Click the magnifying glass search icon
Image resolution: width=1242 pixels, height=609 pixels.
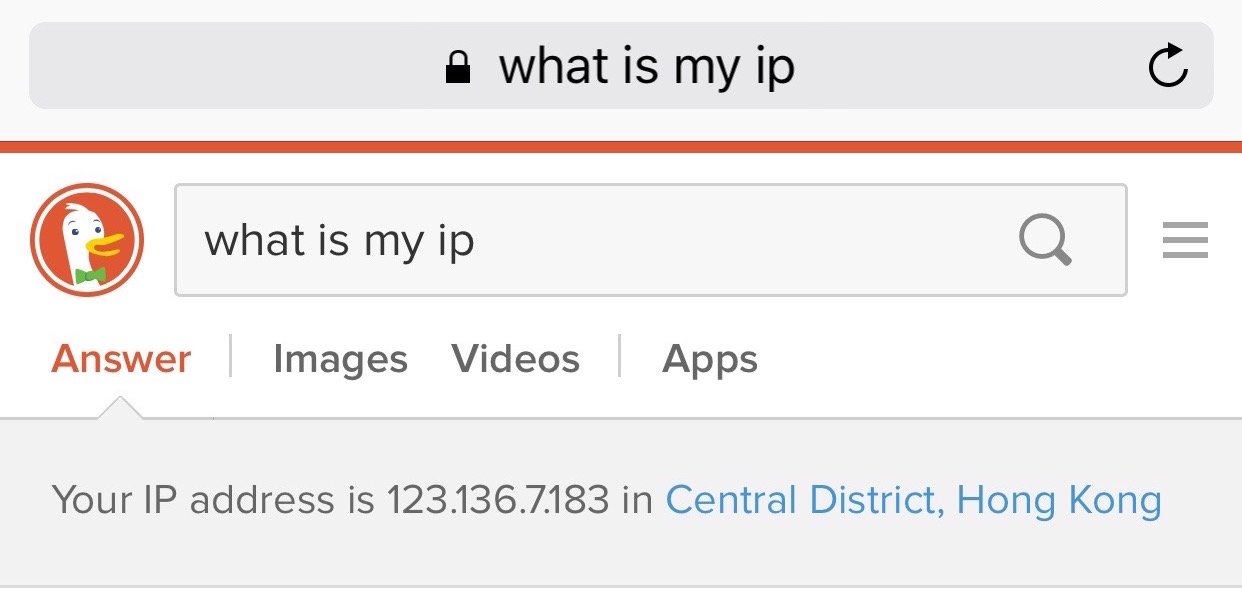click(1045, 240)
